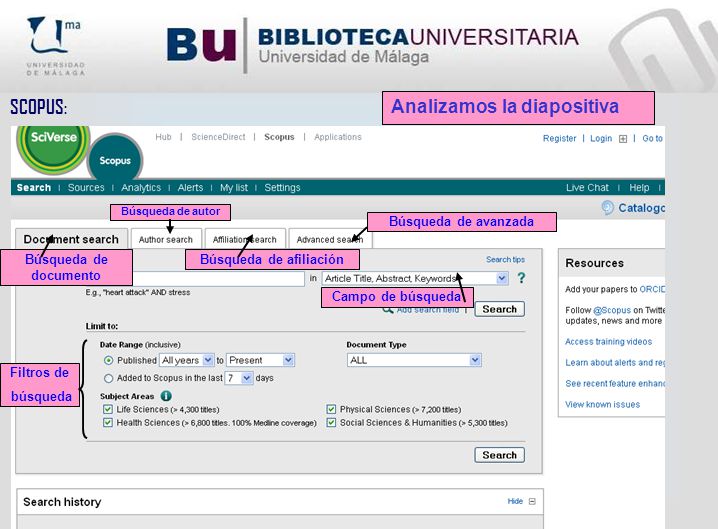Open the Hub link in the top navigation
Screen dimensions: 718x529
(x=163, y=136)
